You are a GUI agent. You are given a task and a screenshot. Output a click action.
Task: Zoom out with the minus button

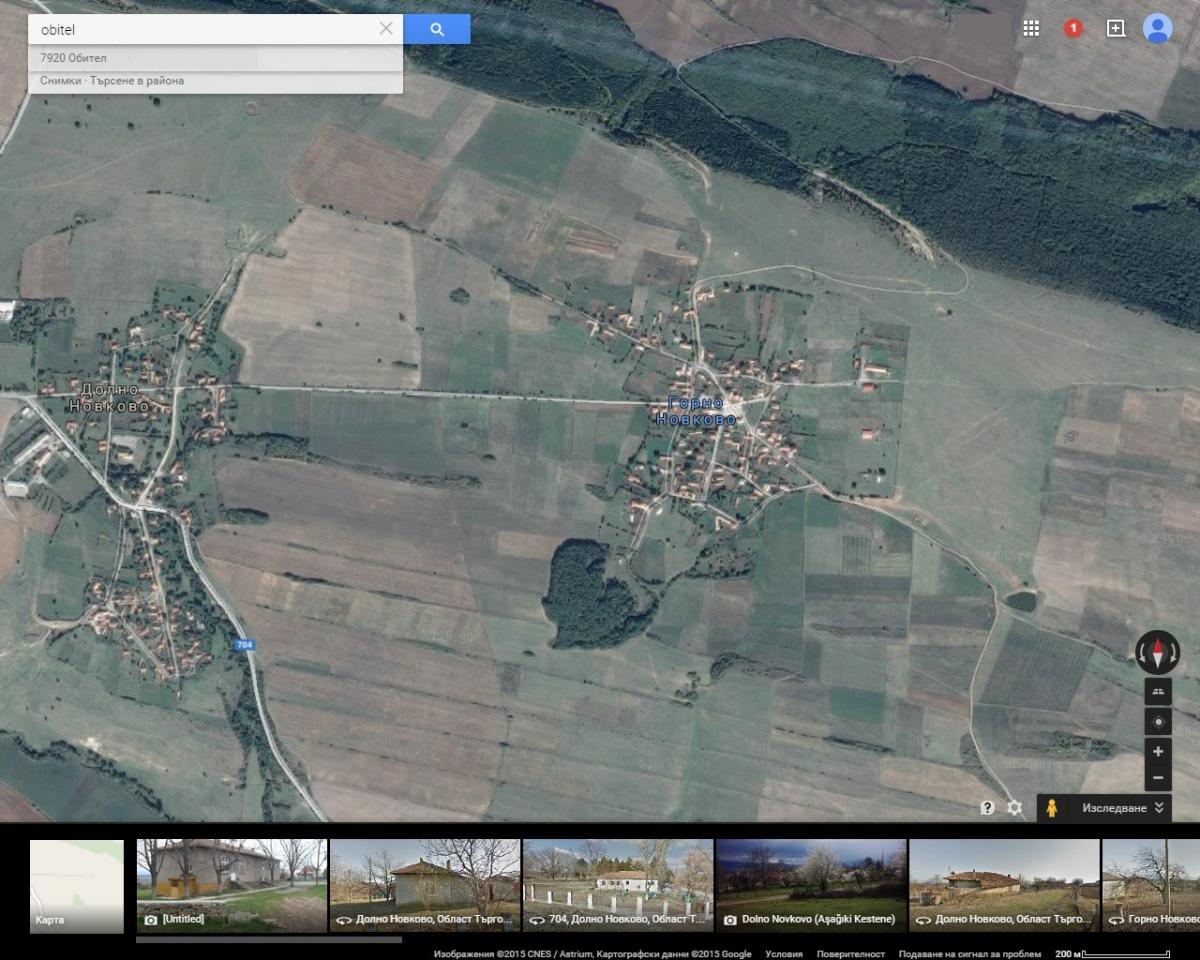1158,778
